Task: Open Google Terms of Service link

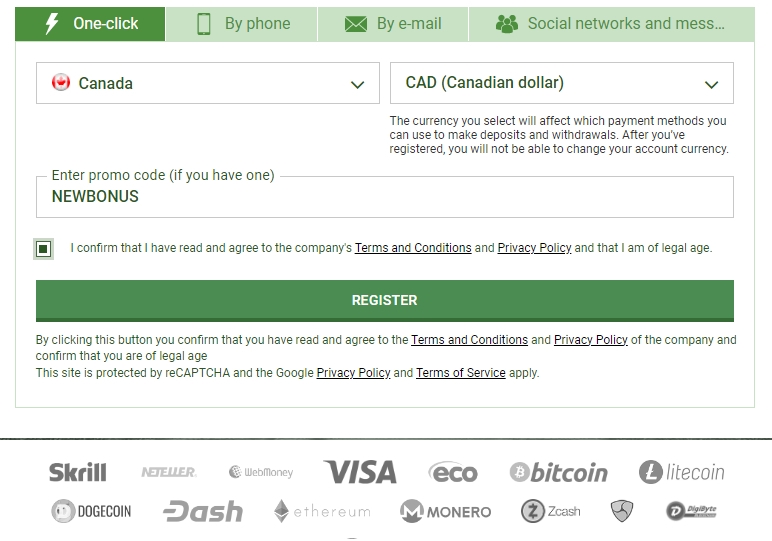Action: tap(461, 373)
